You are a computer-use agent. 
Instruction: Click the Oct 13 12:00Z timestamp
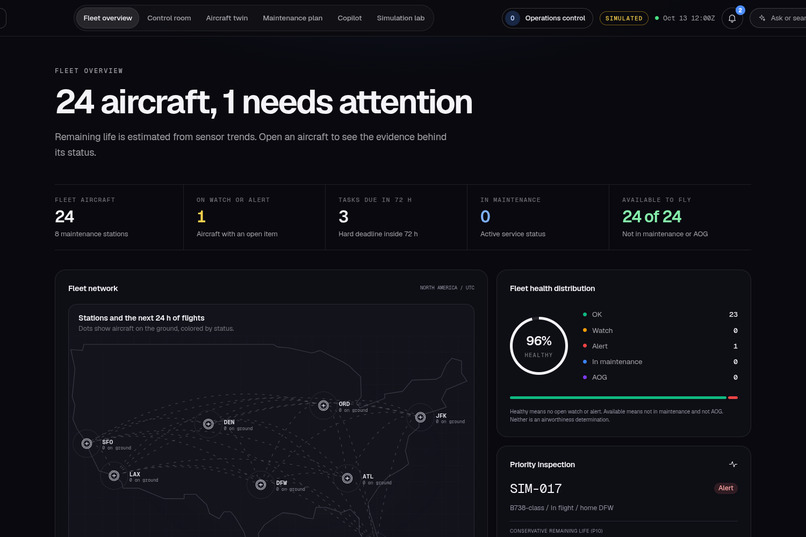coord(689,18)
